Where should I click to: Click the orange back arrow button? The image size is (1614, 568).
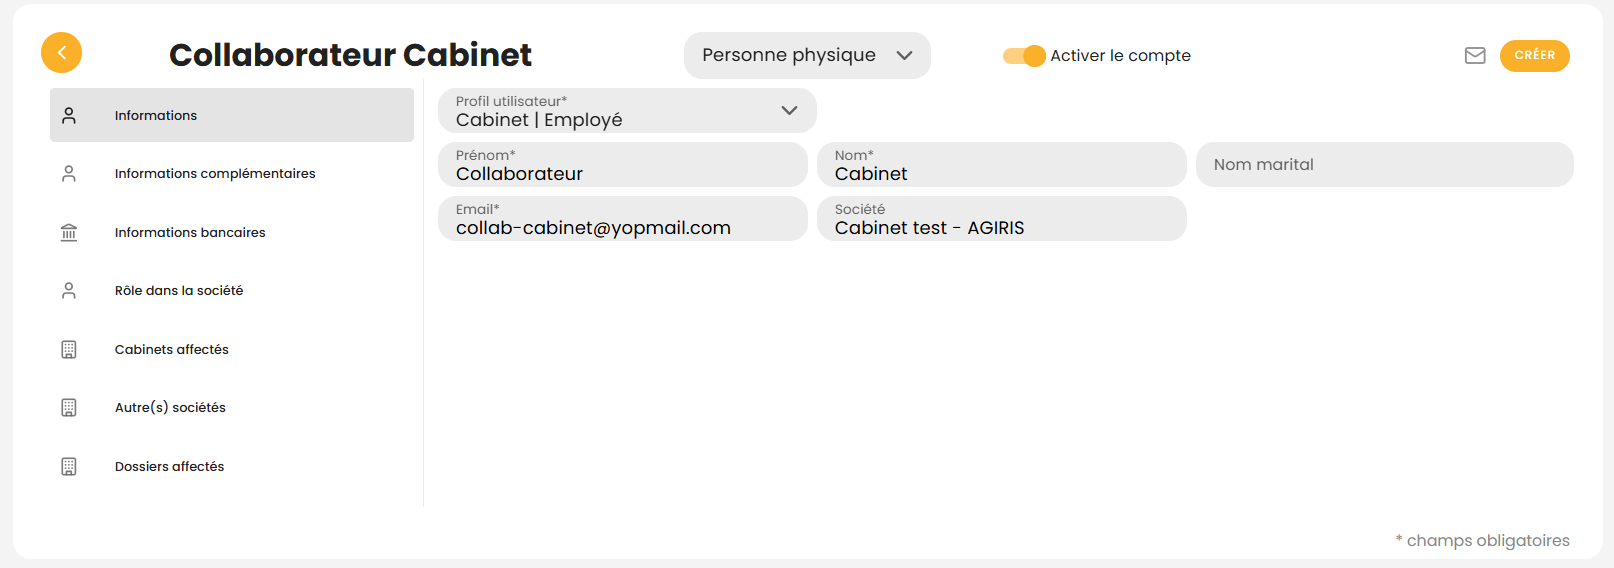(x=61, y=53)
